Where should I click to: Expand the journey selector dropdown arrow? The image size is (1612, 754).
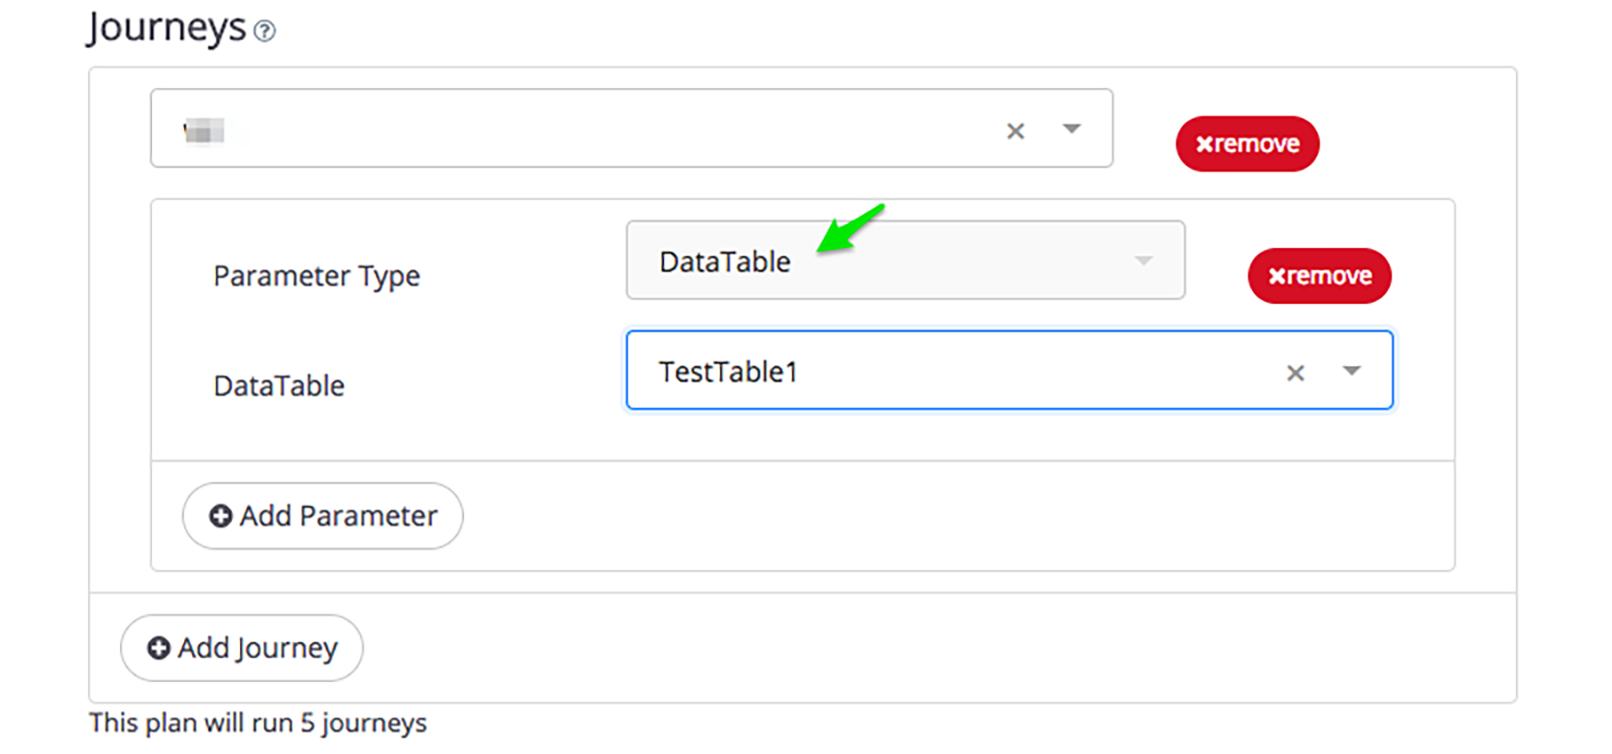pos(1072,129)
